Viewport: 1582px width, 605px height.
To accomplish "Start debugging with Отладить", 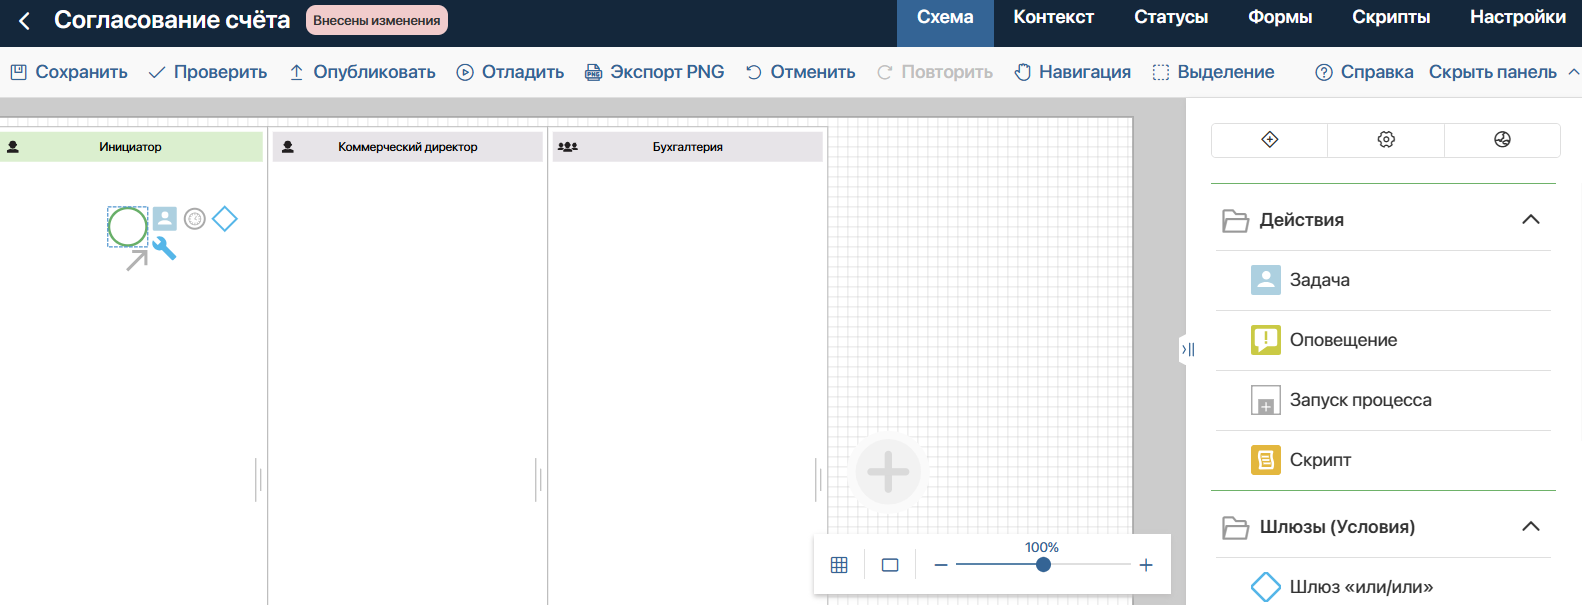I will (x=510, y=72).
